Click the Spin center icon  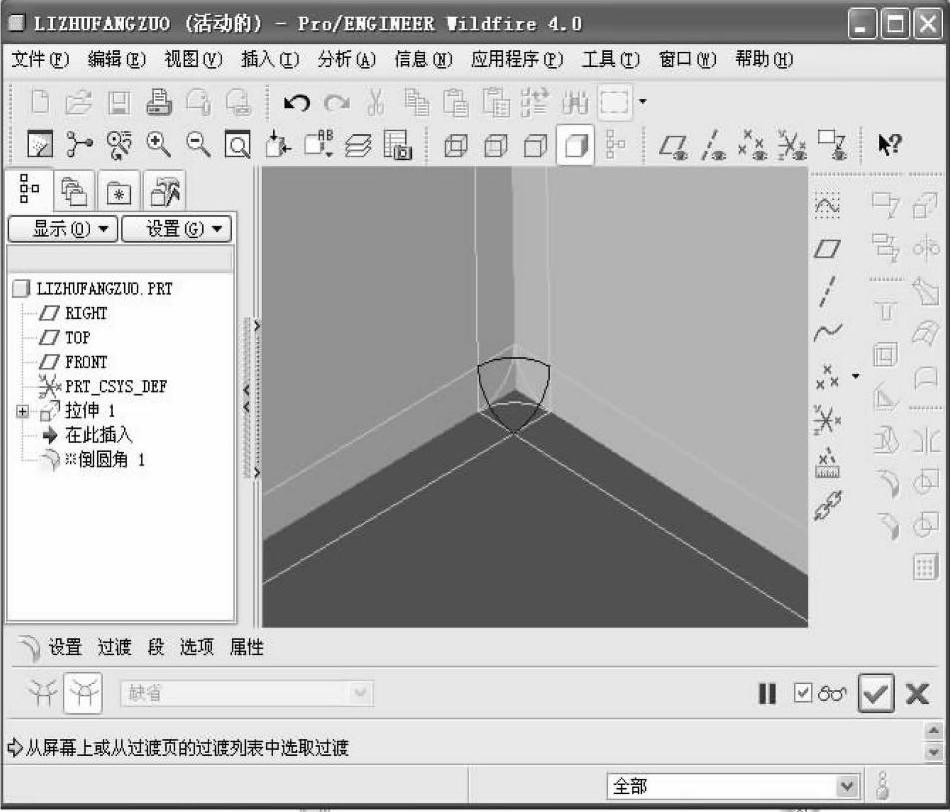click(79, 145)
